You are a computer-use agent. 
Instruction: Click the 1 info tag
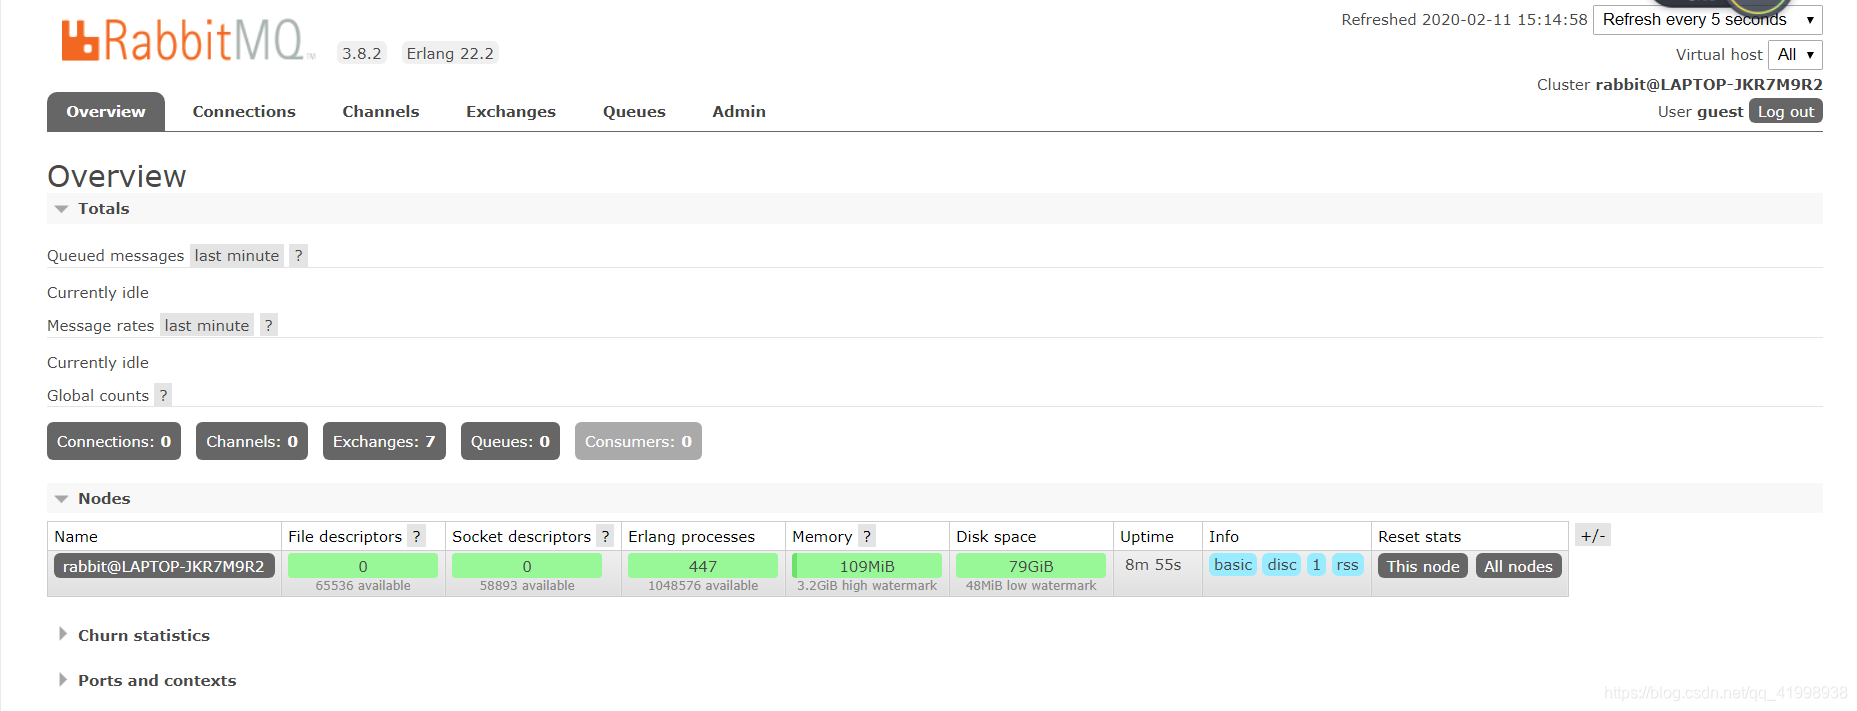(x=1316, y=564)
